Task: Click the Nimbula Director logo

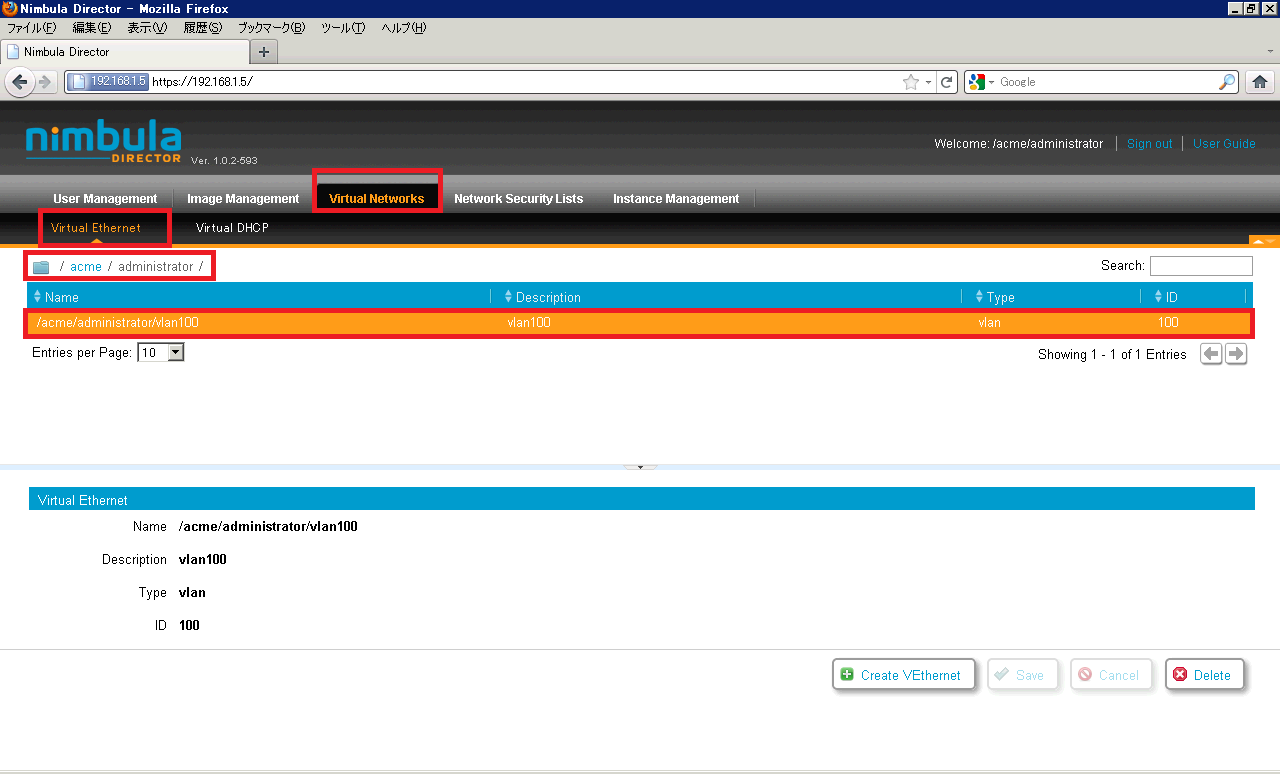Action: click(104, 143)
